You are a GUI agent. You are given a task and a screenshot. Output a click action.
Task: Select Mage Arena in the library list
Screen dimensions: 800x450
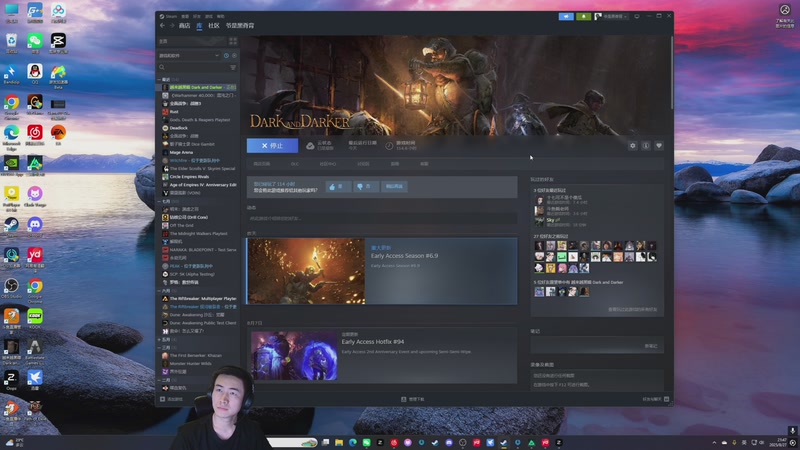pos(181,153)
